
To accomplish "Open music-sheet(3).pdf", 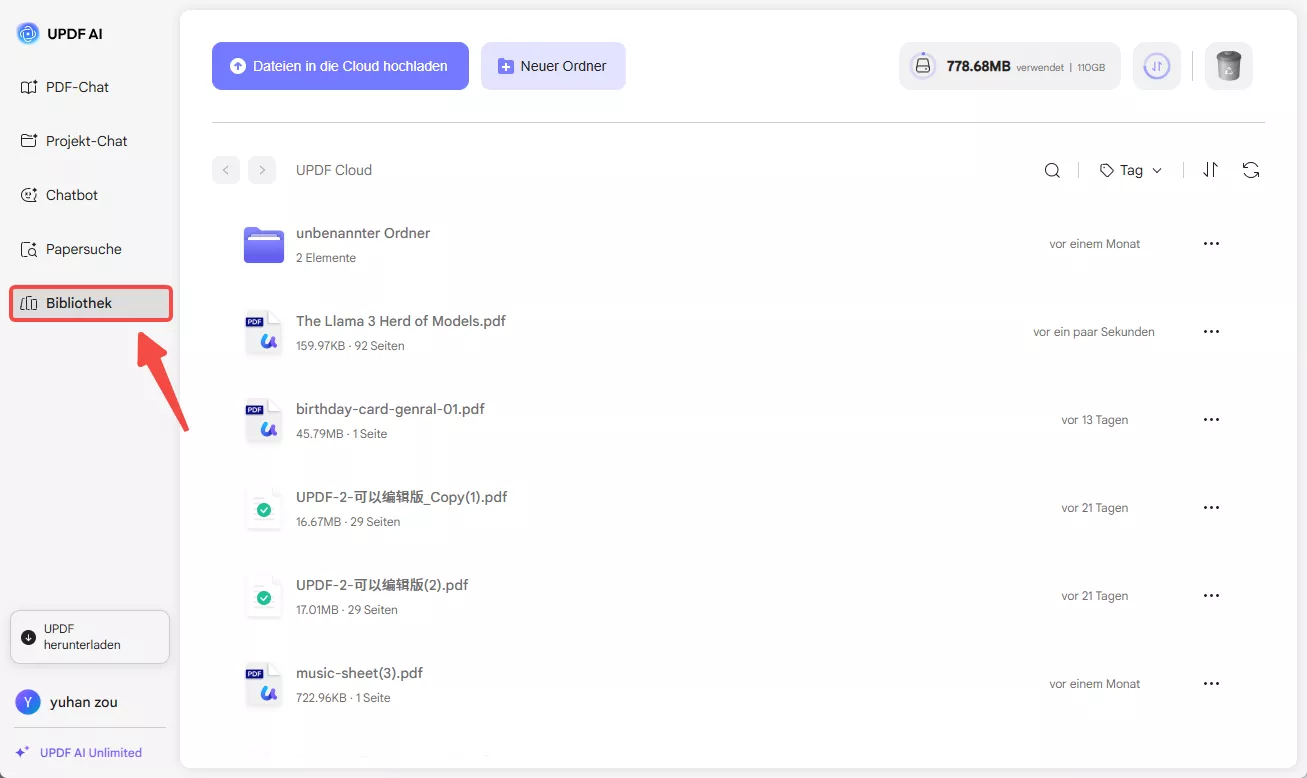I will click(x=360, y=673).
